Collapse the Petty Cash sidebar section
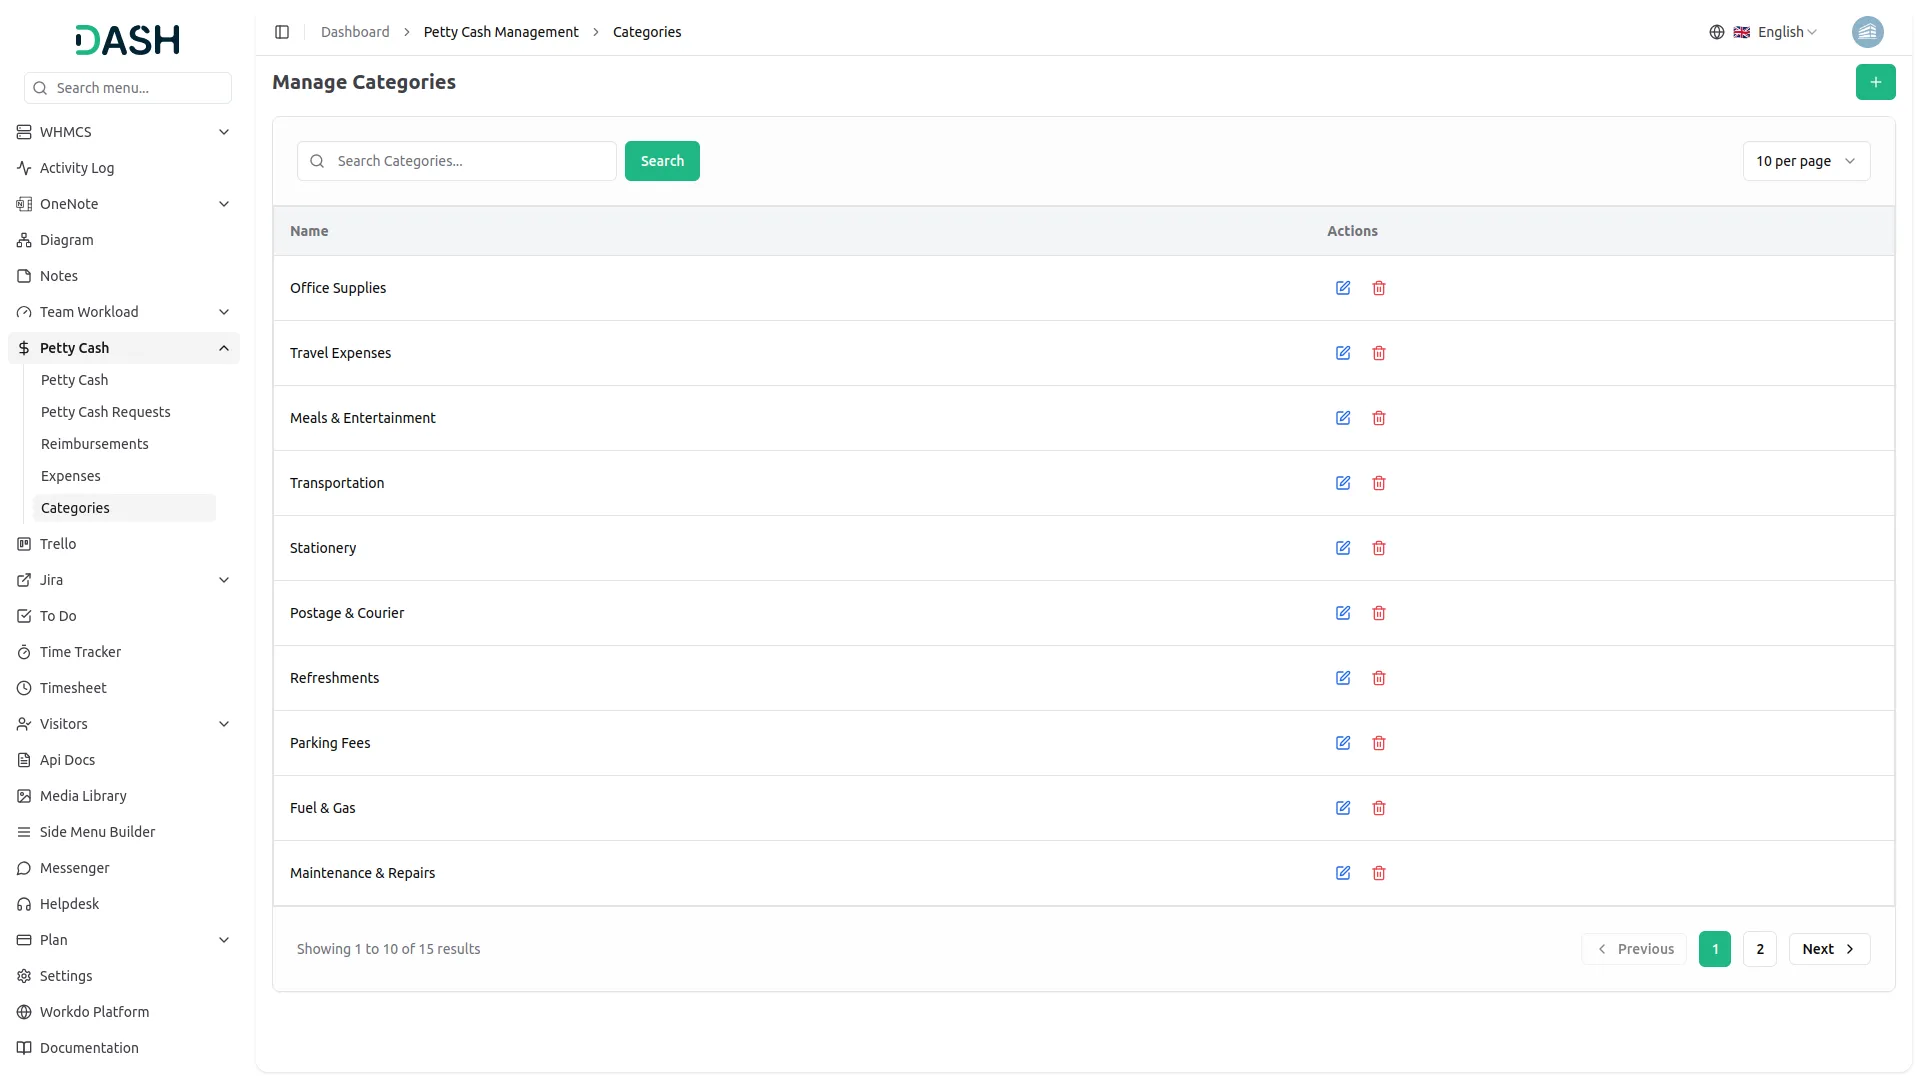 point(224,348)
